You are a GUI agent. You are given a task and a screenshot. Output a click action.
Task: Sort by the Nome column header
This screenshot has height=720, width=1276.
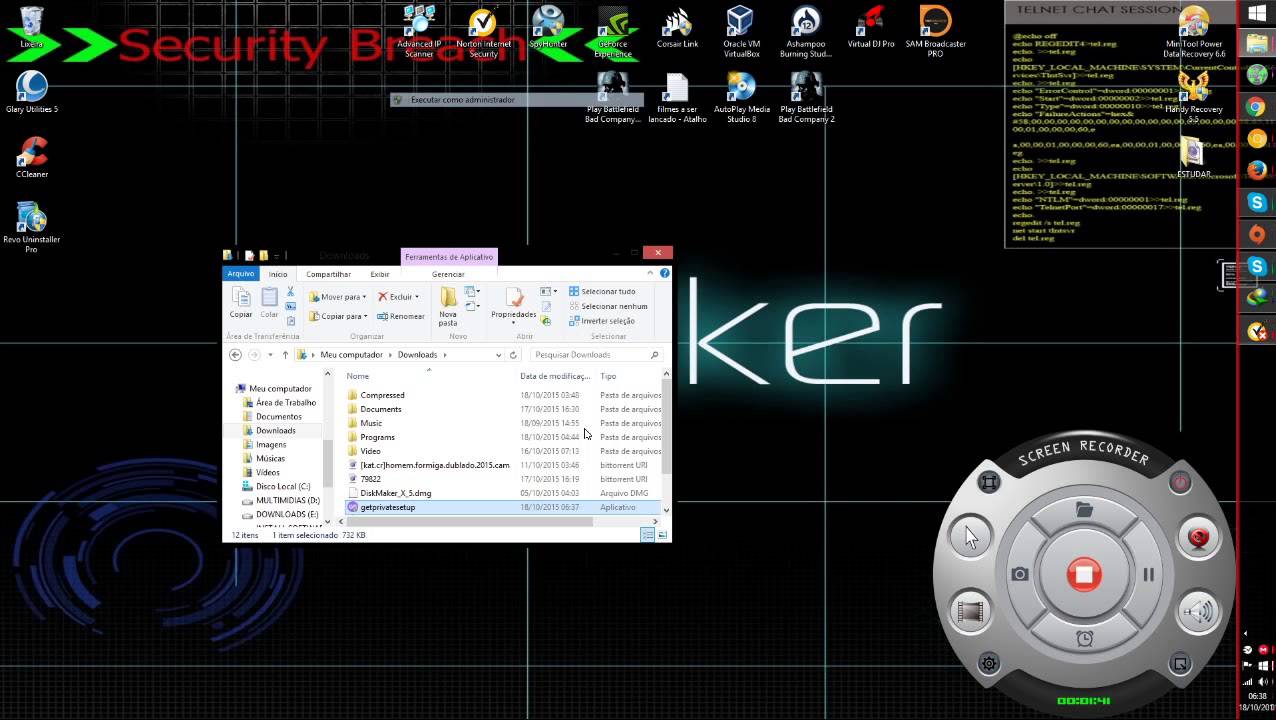[x=358, y=376]
